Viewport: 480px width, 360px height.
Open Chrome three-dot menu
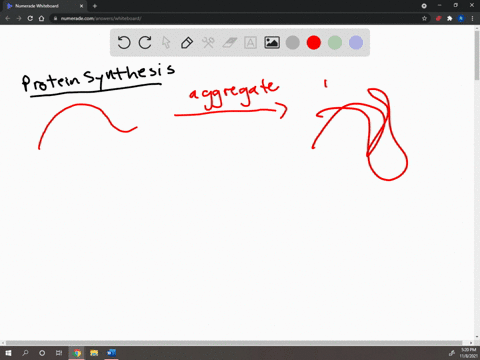[x=472, y=18]
